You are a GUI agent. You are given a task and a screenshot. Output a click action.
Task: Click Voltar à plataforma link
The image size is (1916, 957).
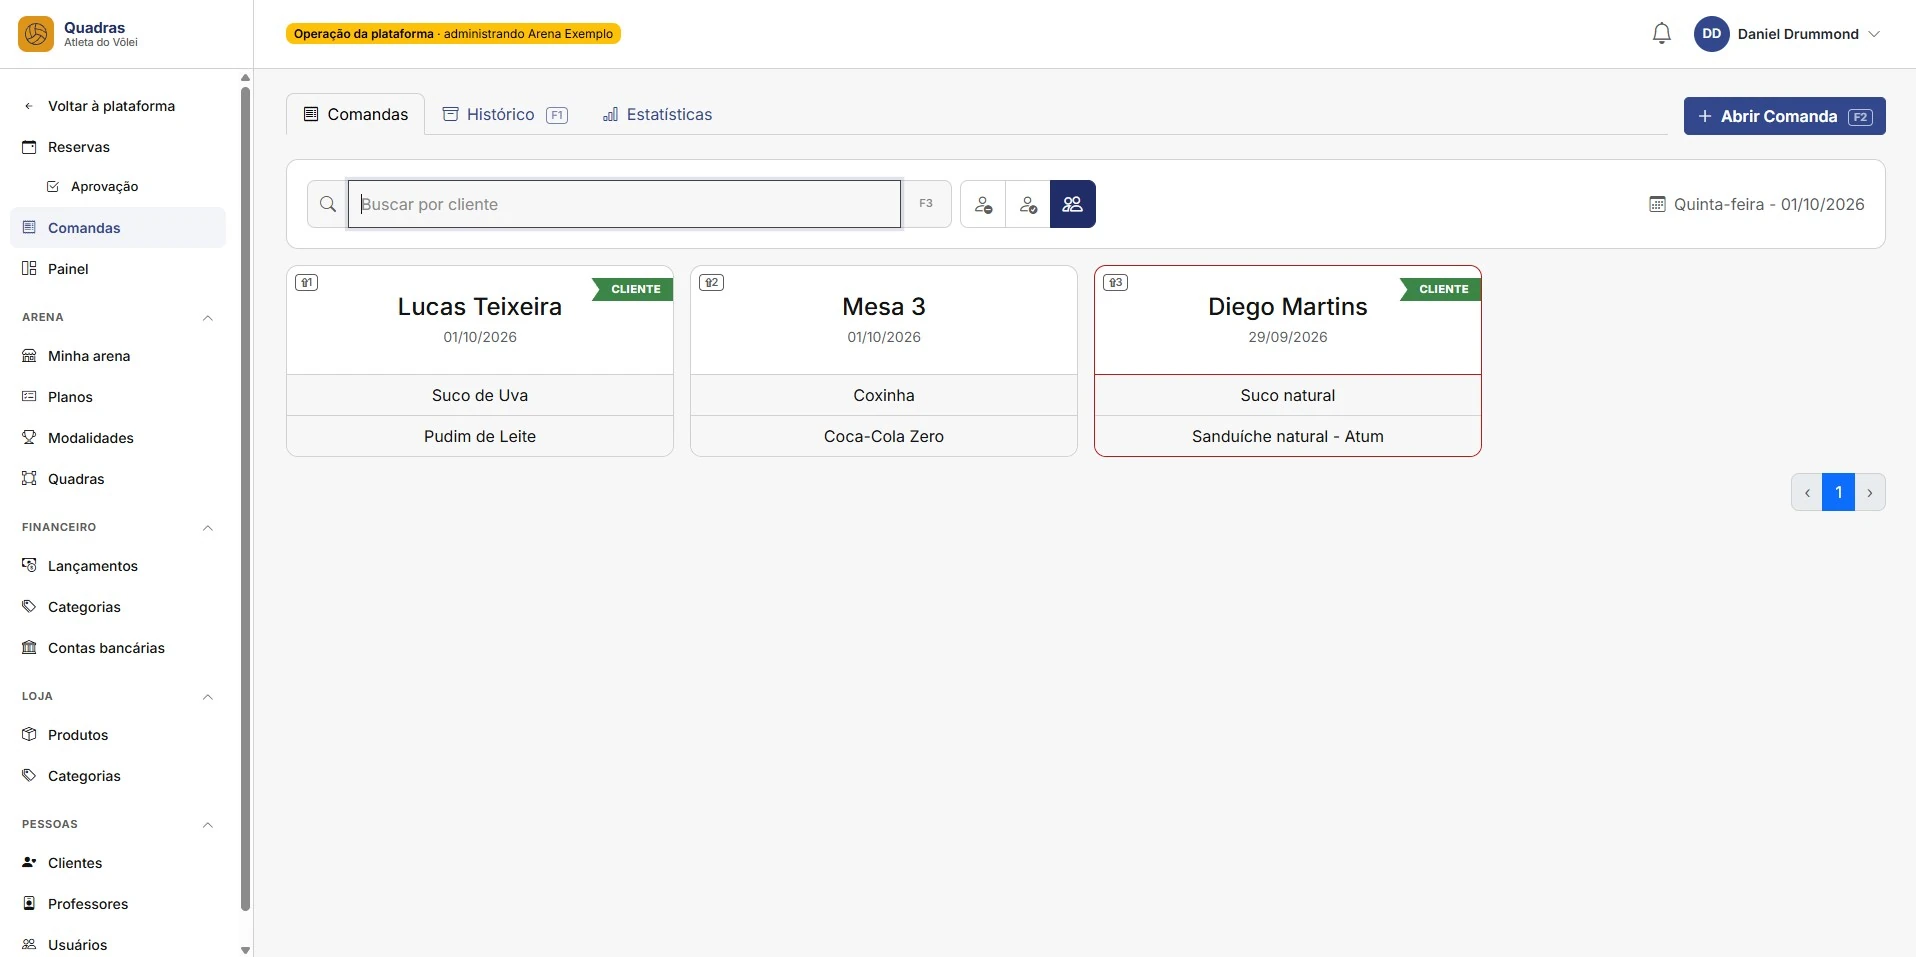pyautogui.click(x=111, y=106)
